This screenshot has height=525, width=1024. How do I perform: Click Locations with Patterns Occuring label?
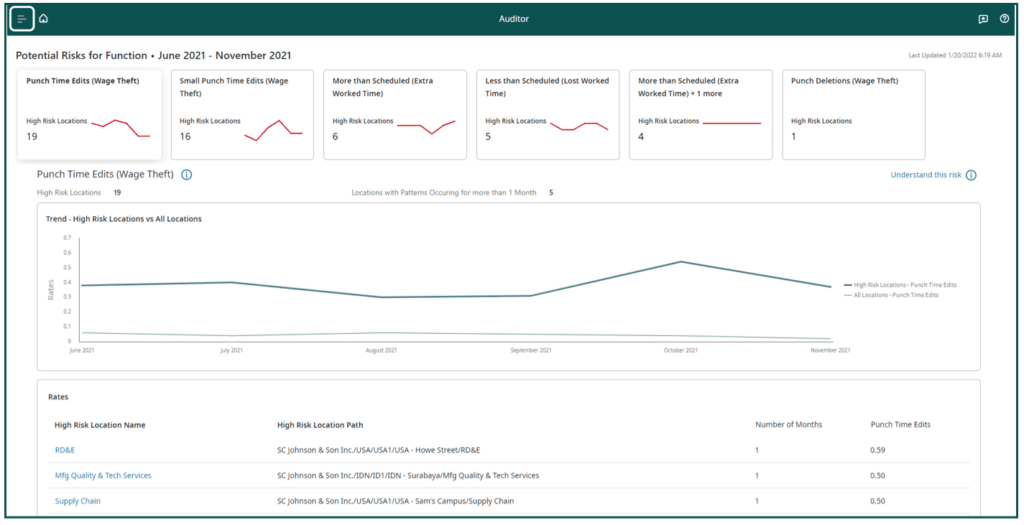click(444, 193)
